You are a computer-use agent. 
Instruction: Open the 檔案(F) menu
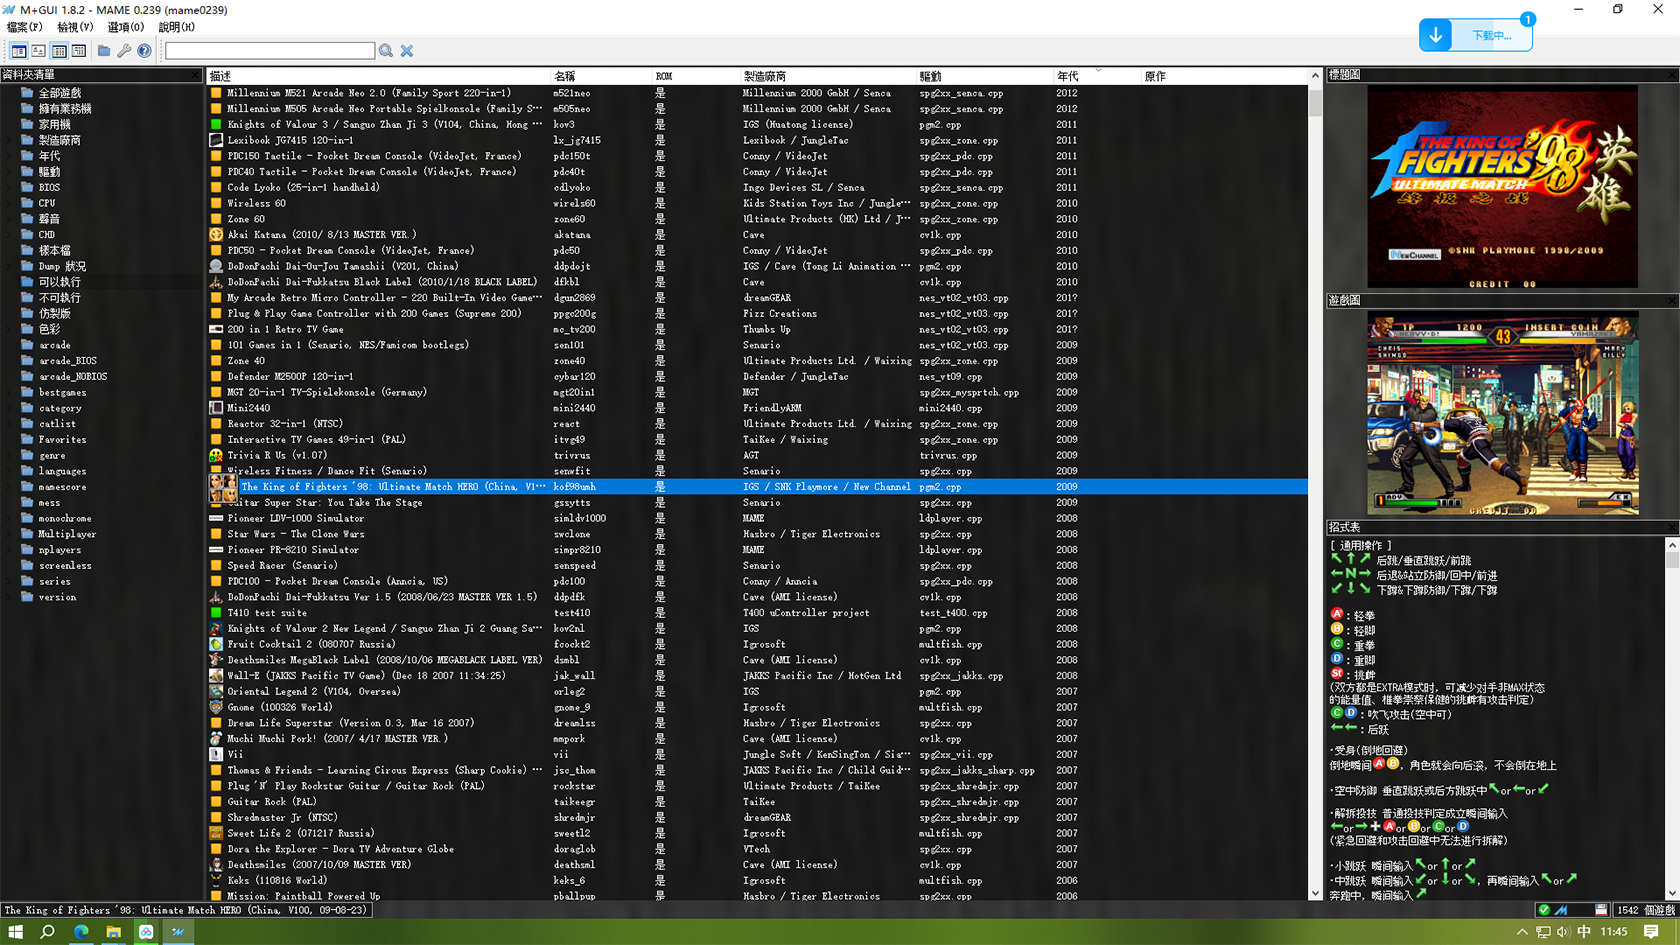tap(25, 27)
